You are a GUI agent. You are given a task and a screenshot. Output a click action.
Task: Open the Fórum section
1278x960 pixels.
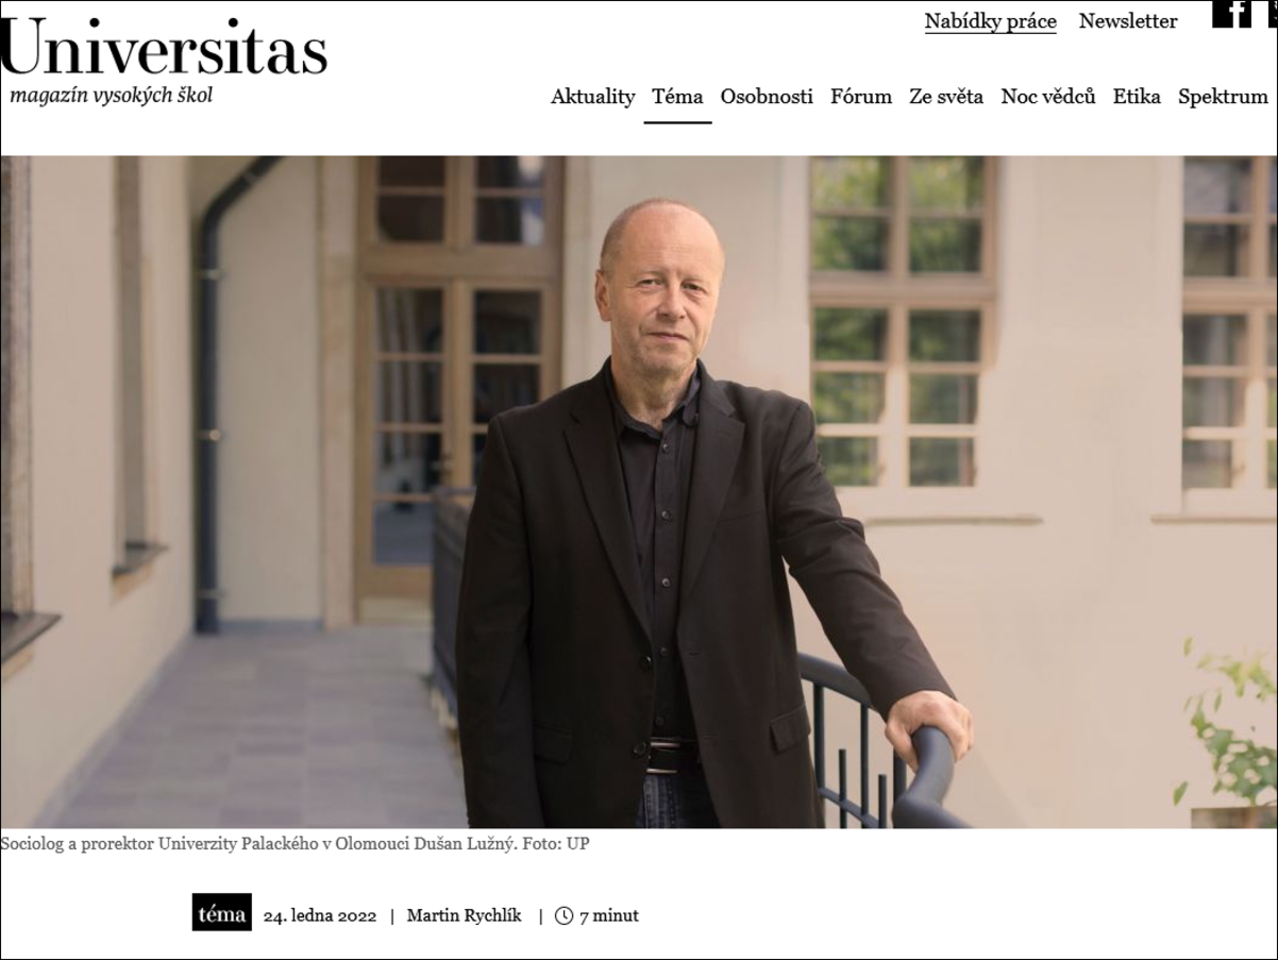click(861, 97)
